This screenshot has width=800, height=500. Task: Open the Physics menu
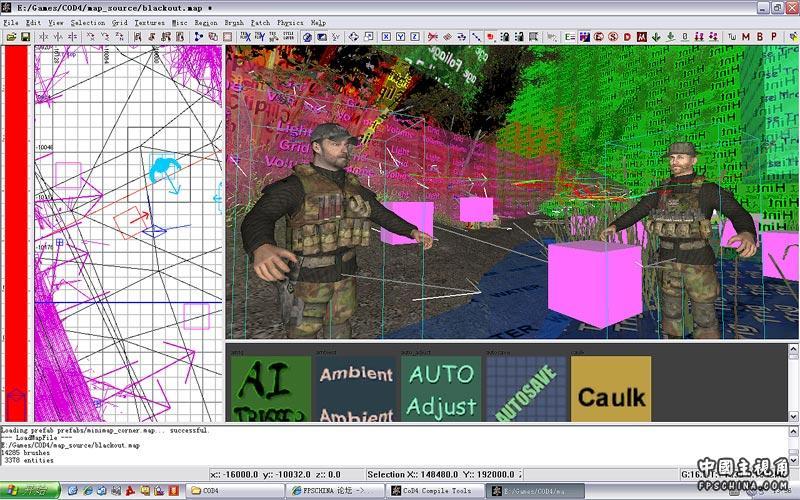click(290, 22)
